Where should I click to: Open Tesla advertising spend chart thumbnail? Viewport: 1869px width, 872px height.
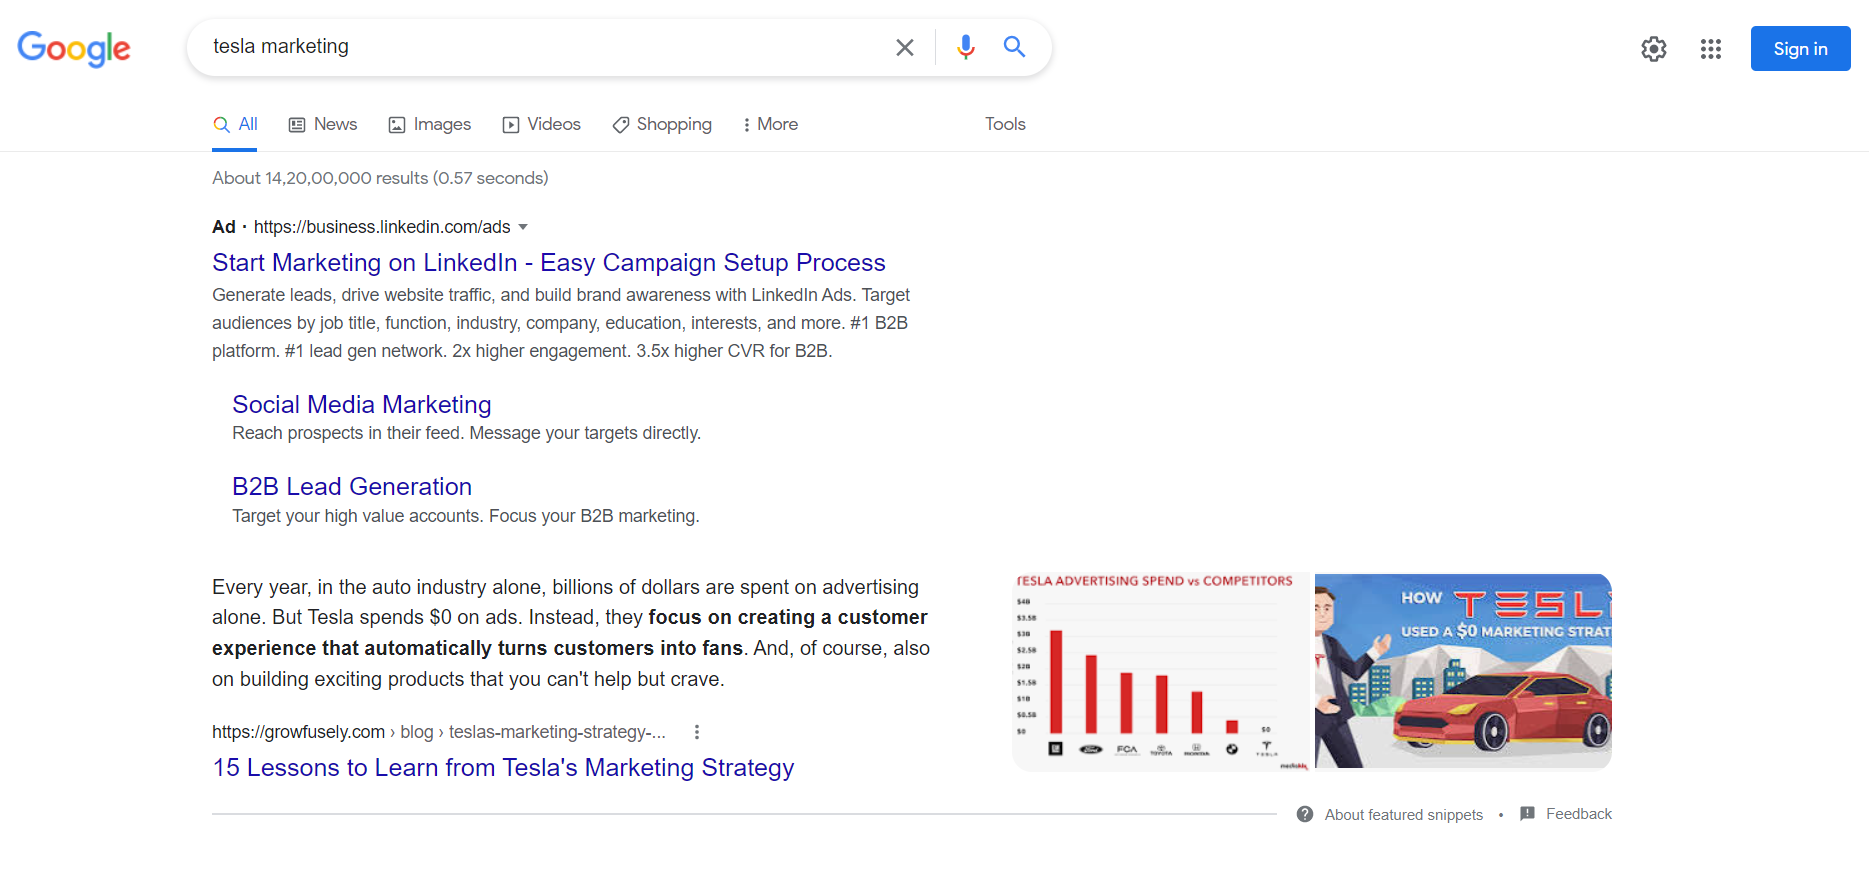coord(1161,671)
